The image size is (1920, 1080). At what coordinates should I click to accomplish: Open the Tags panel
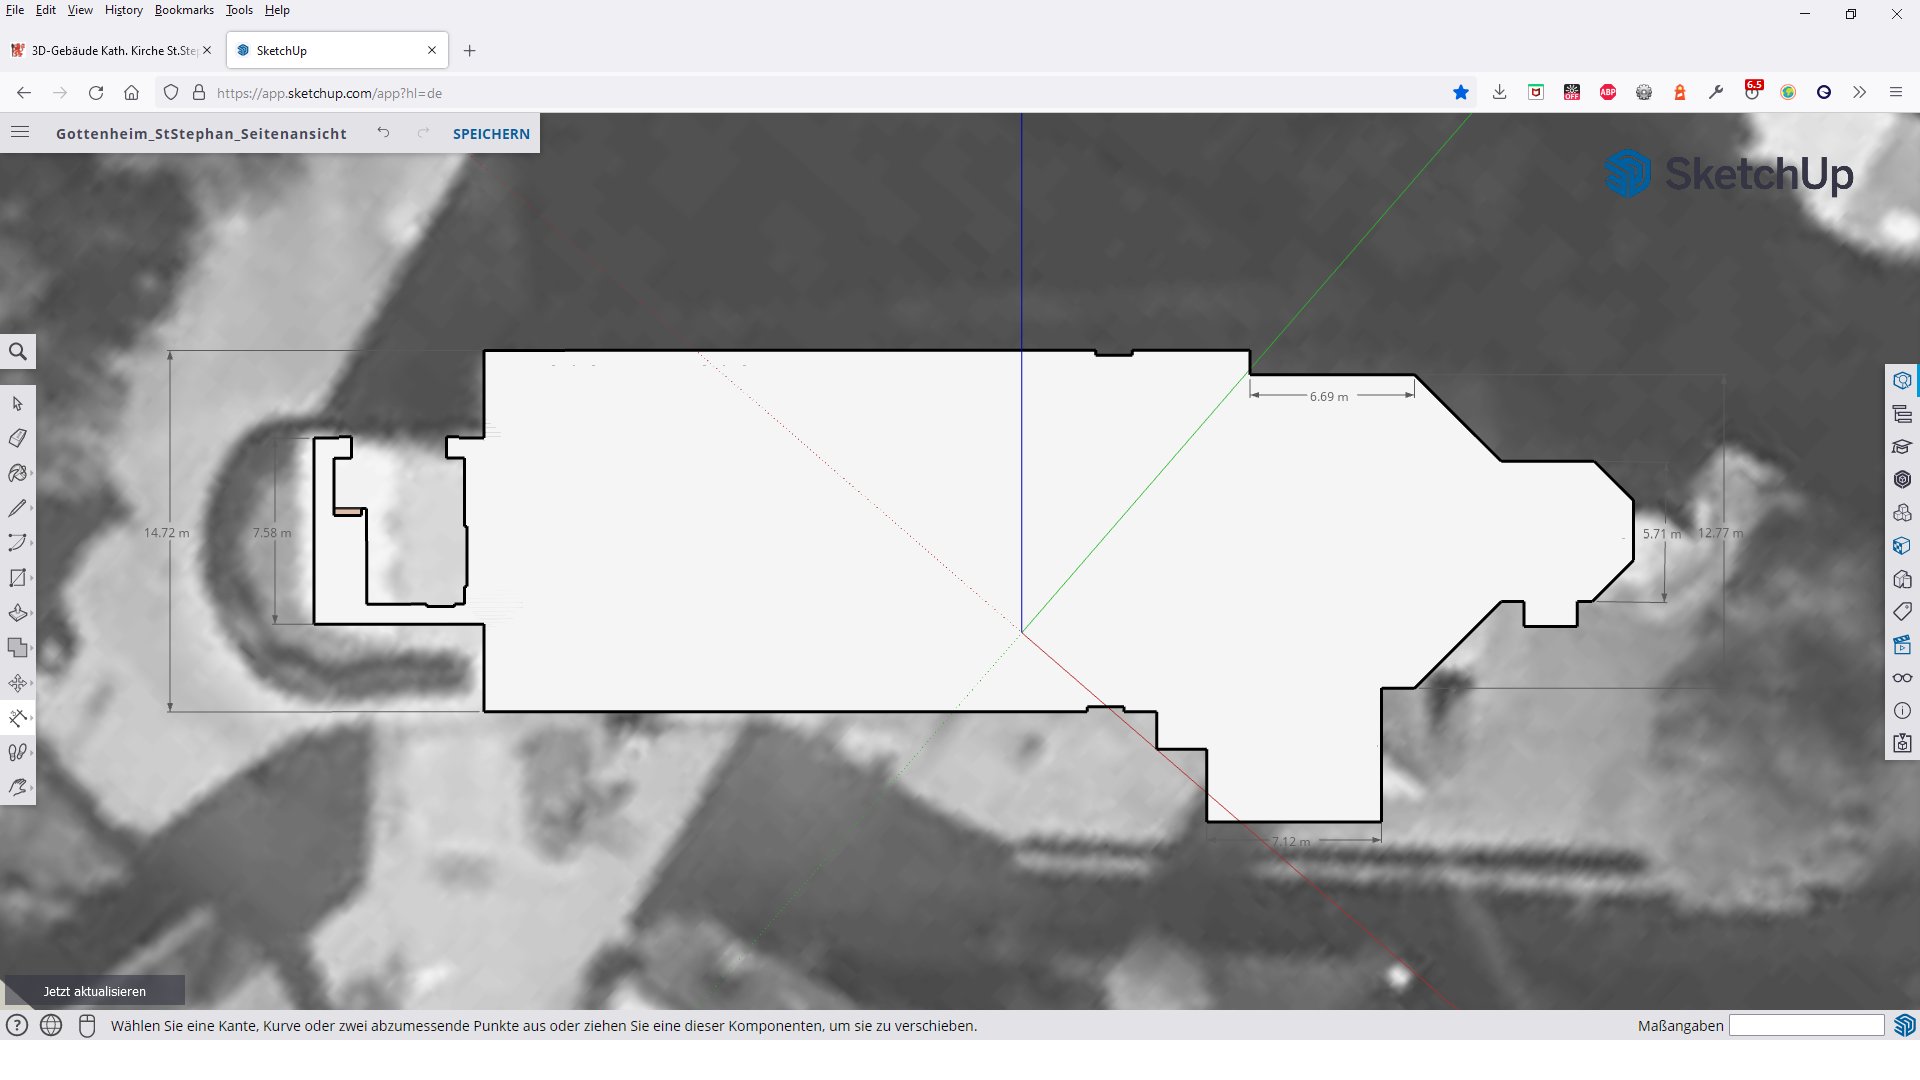(1902, 612)
